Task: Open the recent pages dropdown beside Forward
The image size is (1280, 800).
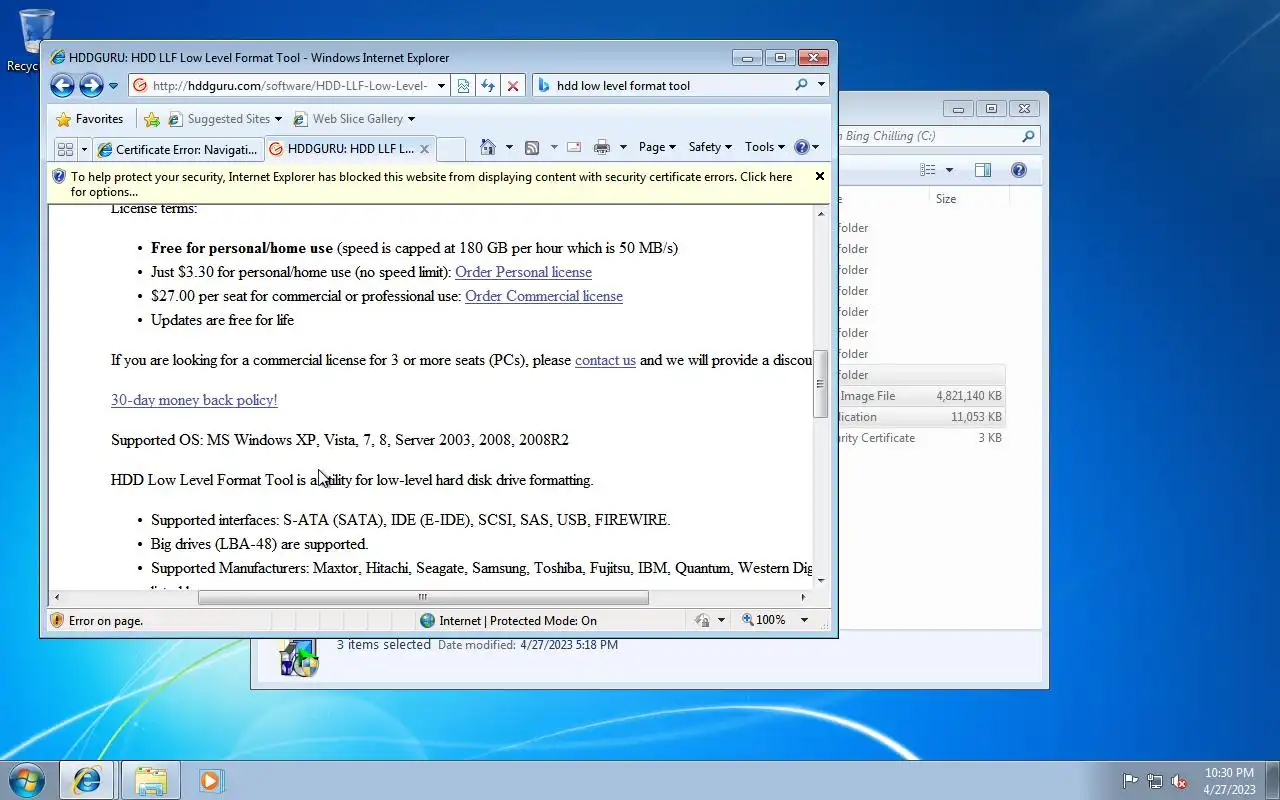Action: 113,86
